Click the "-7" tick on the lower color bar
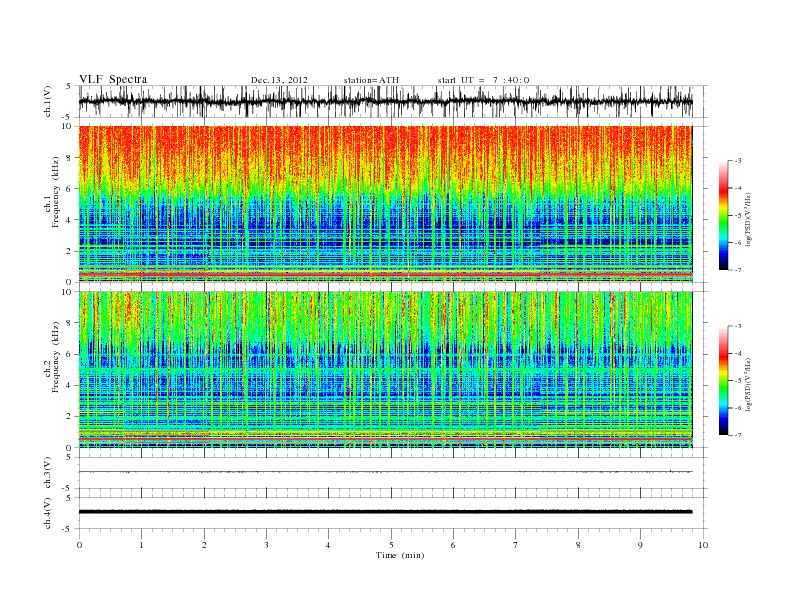Image resolution: width=792 pixels, height=612 pixels. [x=738, y=435]
